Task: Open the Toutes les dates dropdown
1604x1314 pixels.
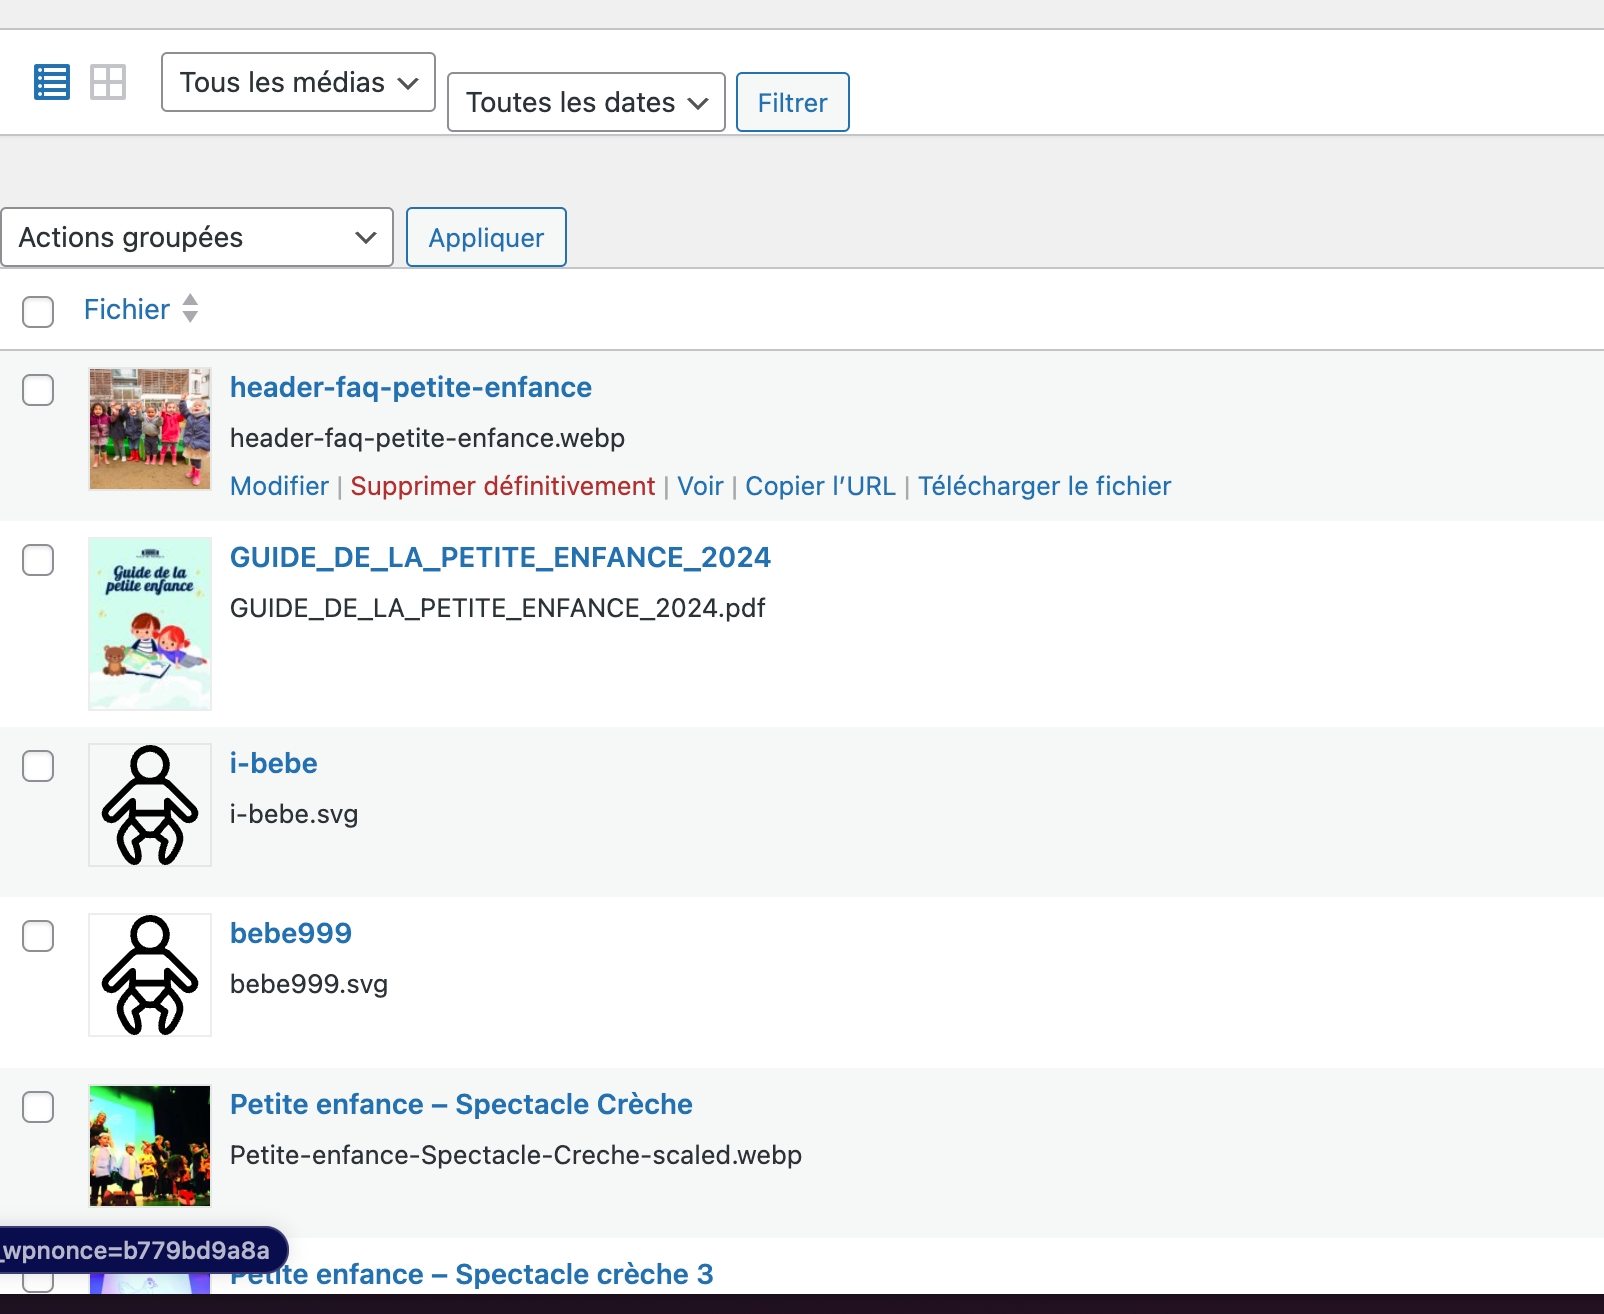Action: 586,102
